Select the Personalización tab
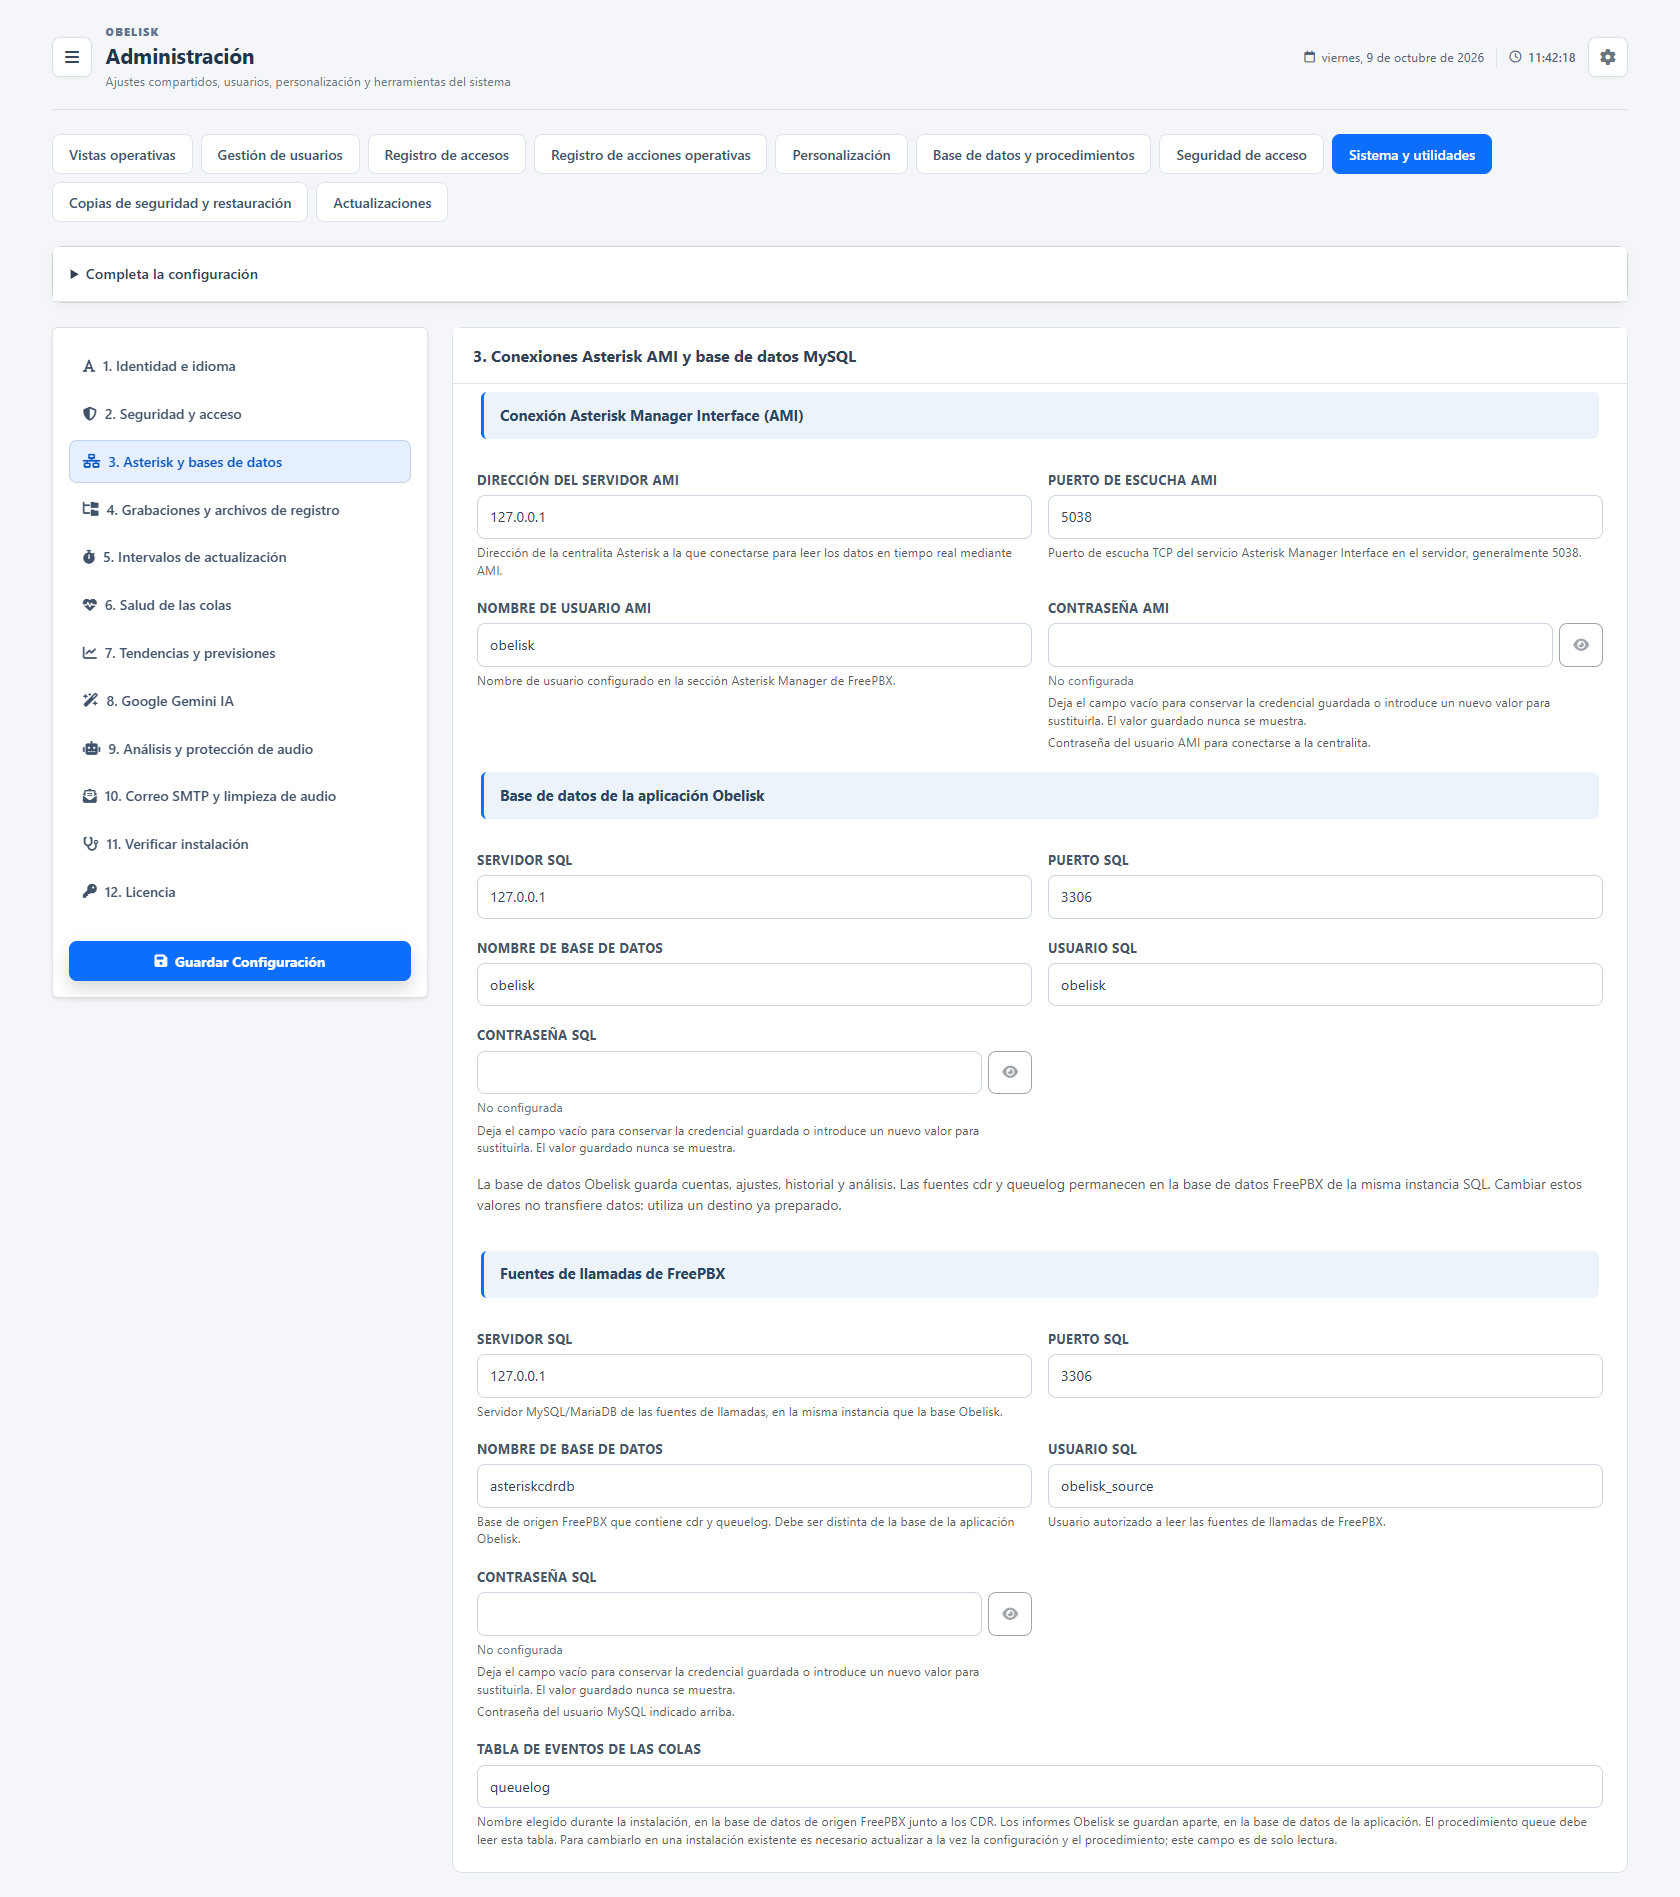1680x1897 pixels. [x=841, y=155]
